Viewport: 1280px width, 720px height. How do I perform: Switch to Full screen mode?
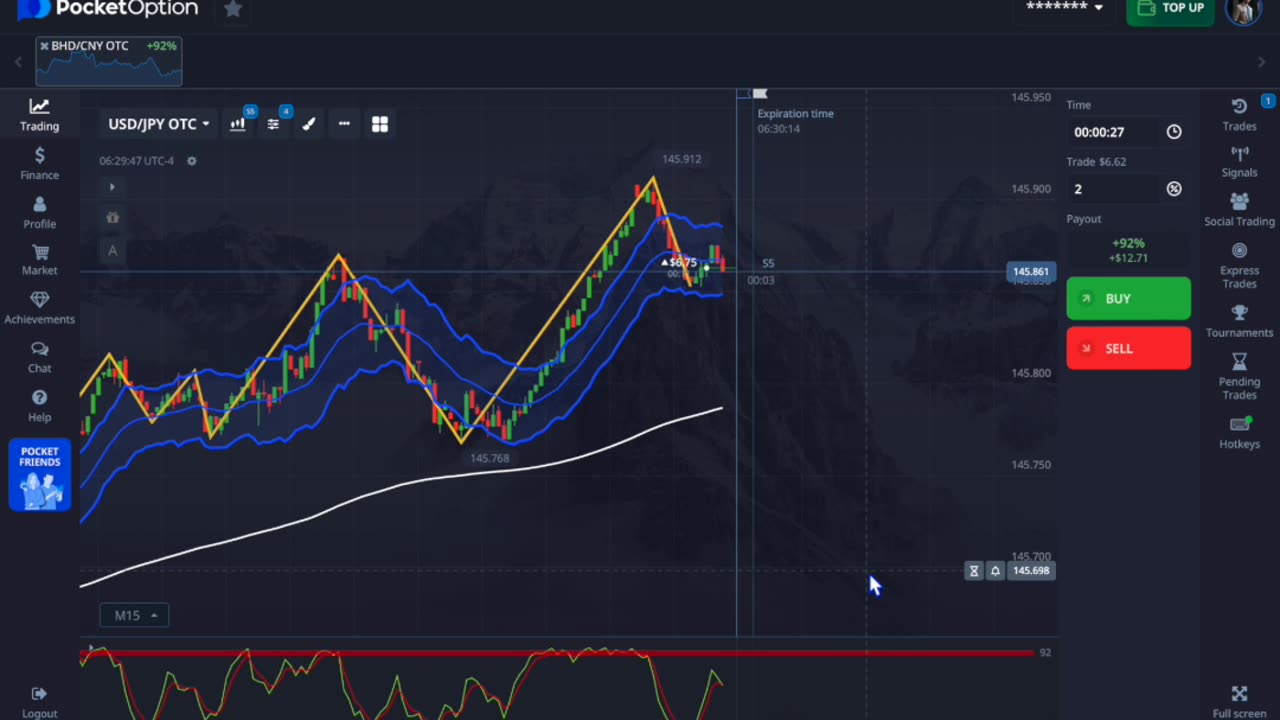(x=1239, y=702)
